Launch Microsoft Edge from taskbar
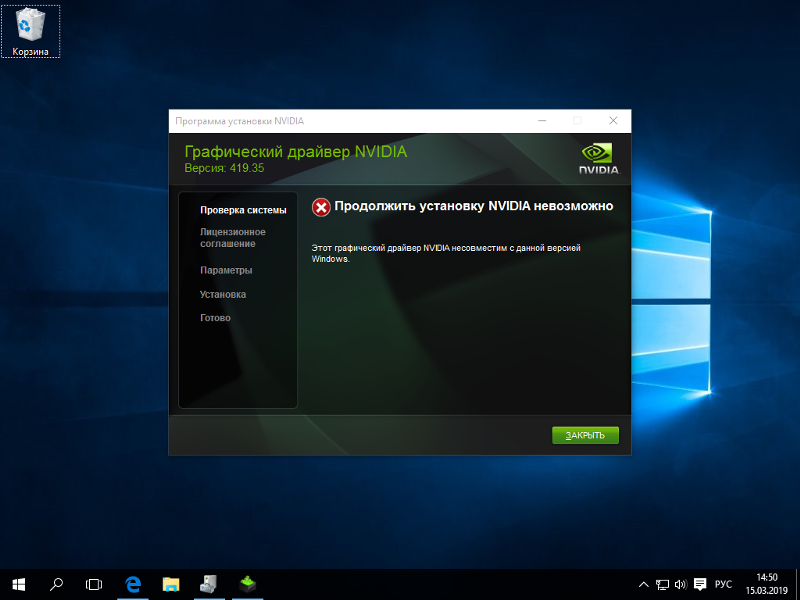This screenshot has height=600, width=800. tap(133, 584)
